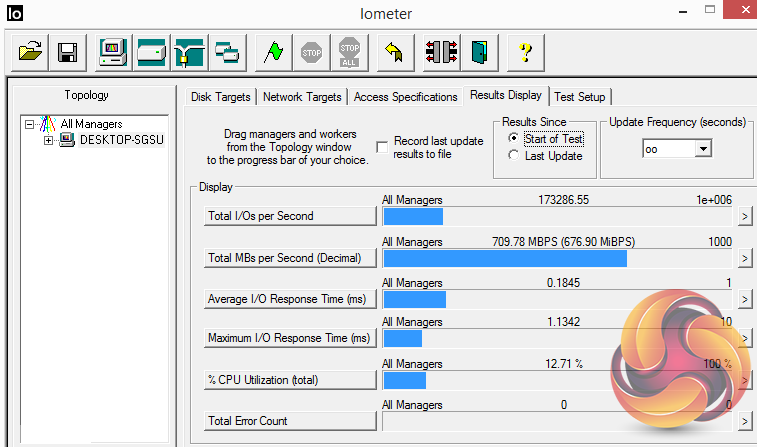Switch to Disk Targets tab
757x447 pixels.
tap(221, 97)
